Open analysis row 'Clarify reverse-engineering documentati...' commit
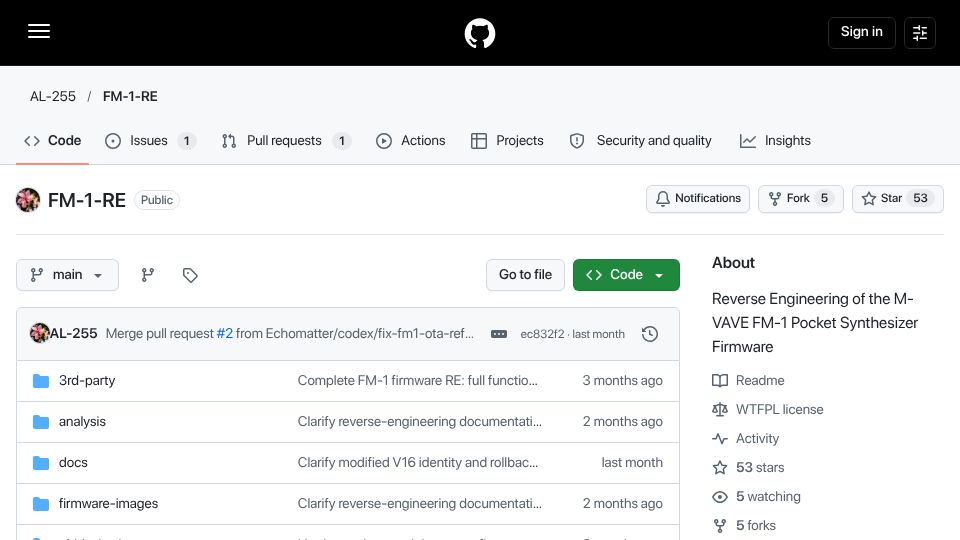The height and width of the screenshot is (540, 960). click(x=419, y=421)
